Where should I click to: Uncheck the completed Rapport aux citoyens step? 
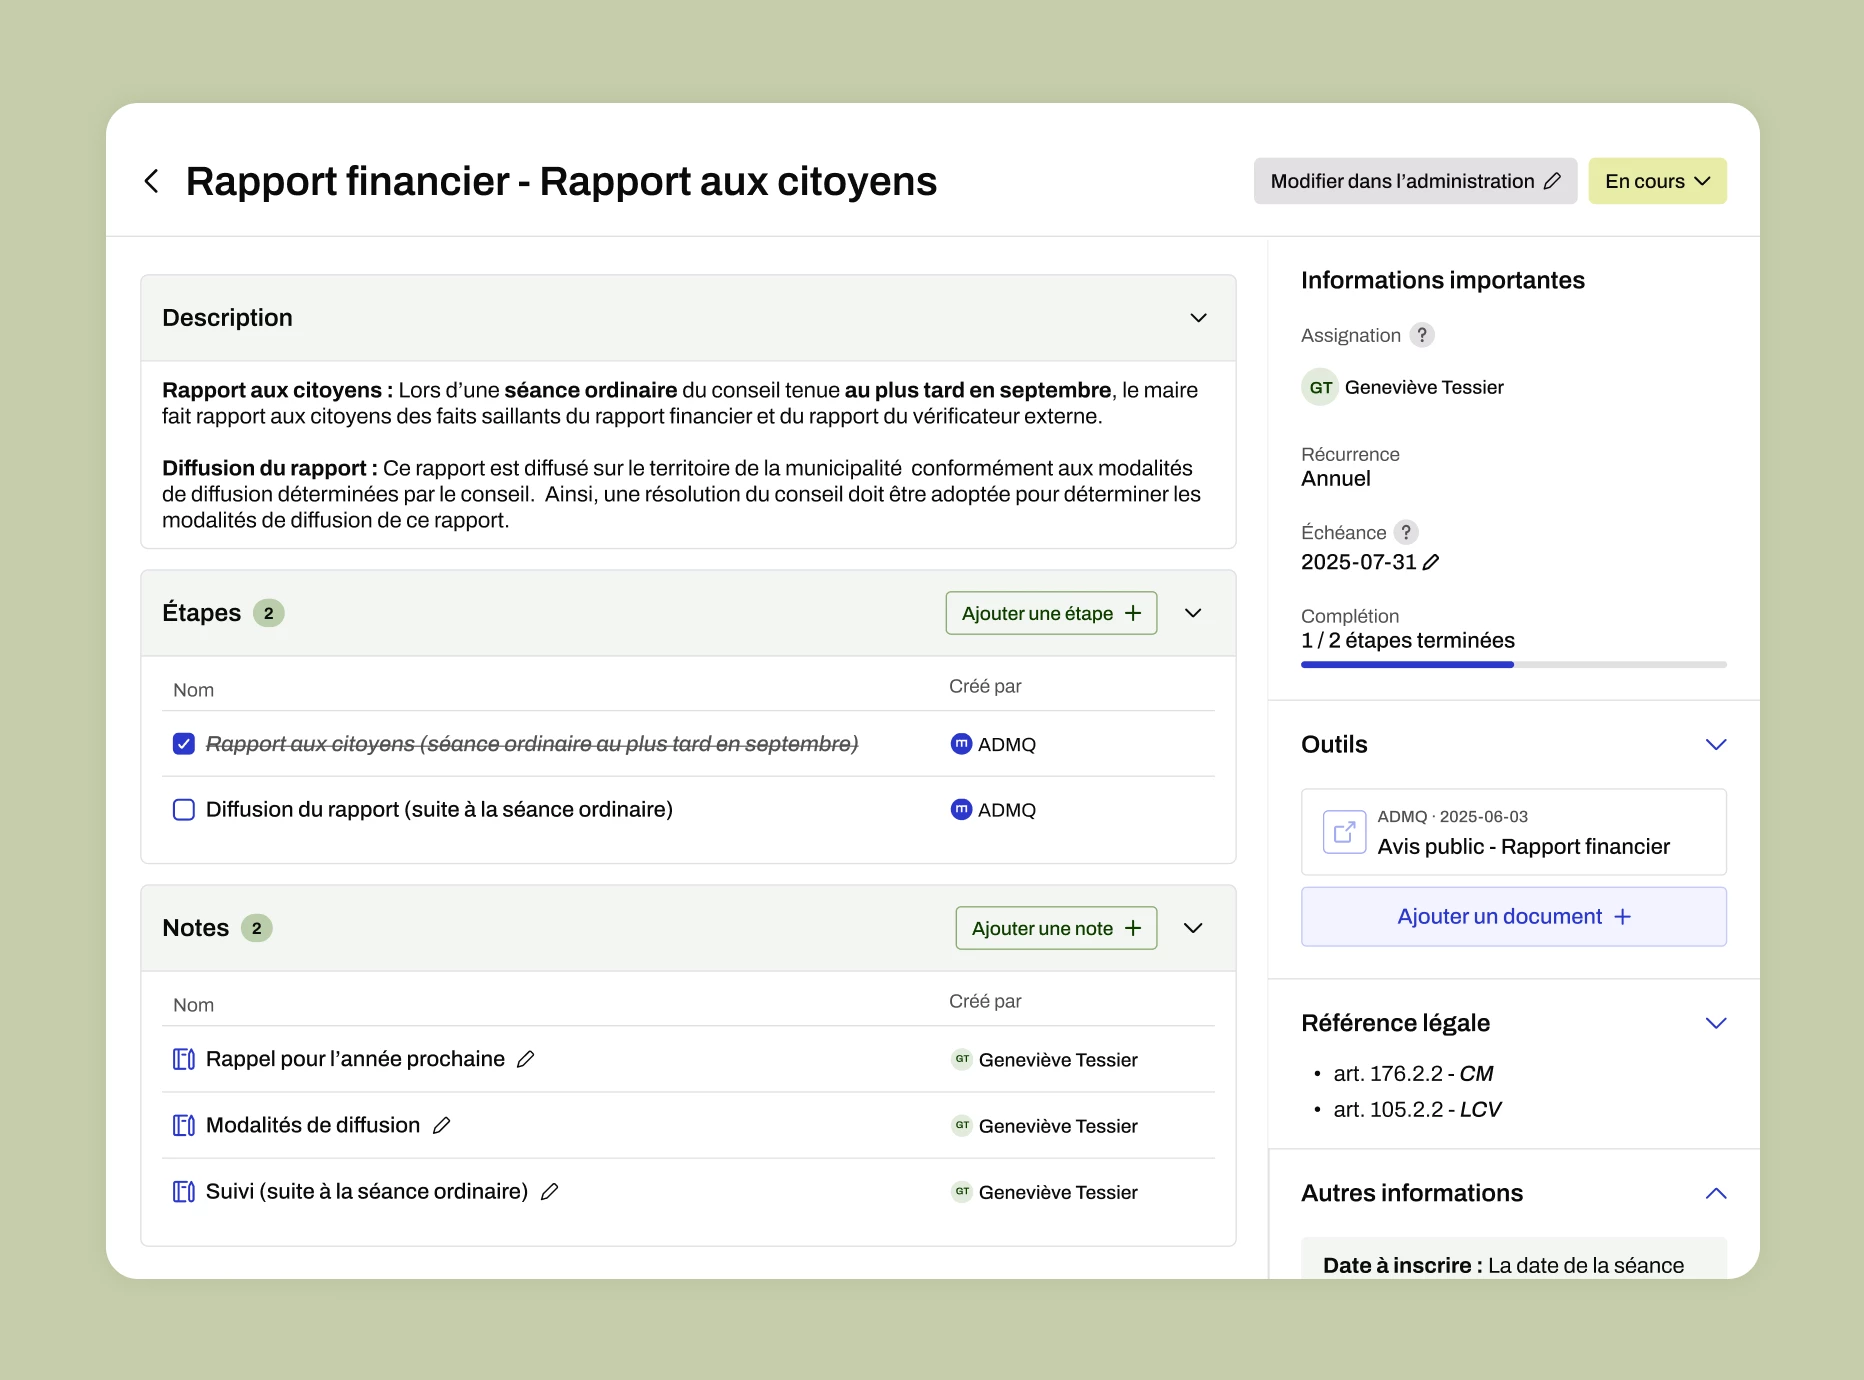click(x=184, y=744)
